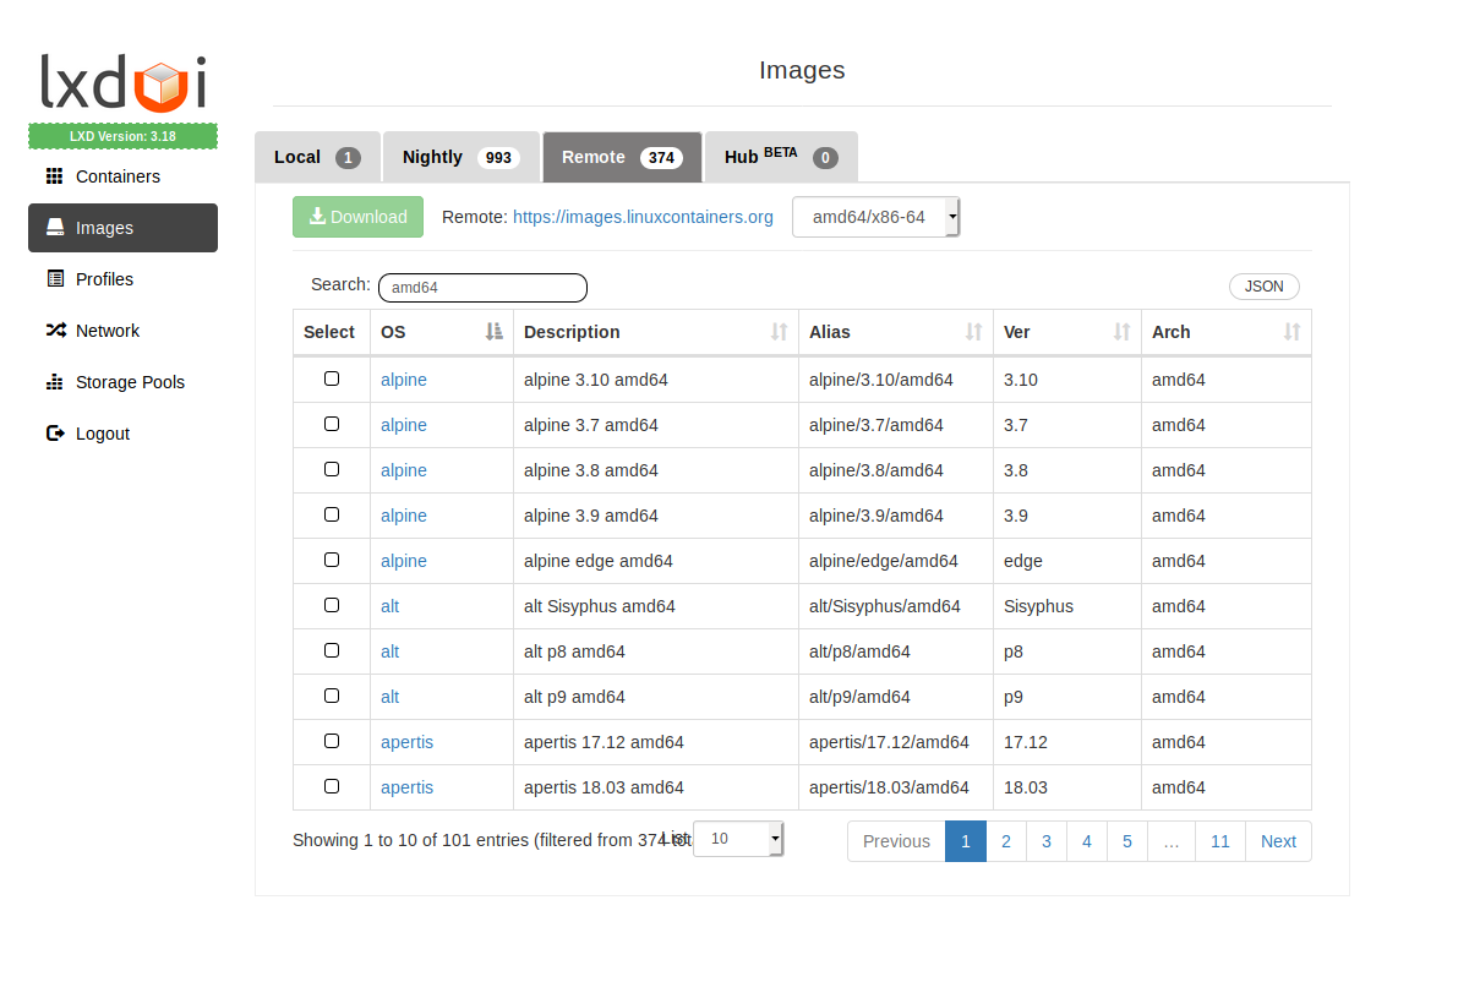Click the Containers grid icon in sidebar
The image size is (1480, 987).
coord(54,176)
